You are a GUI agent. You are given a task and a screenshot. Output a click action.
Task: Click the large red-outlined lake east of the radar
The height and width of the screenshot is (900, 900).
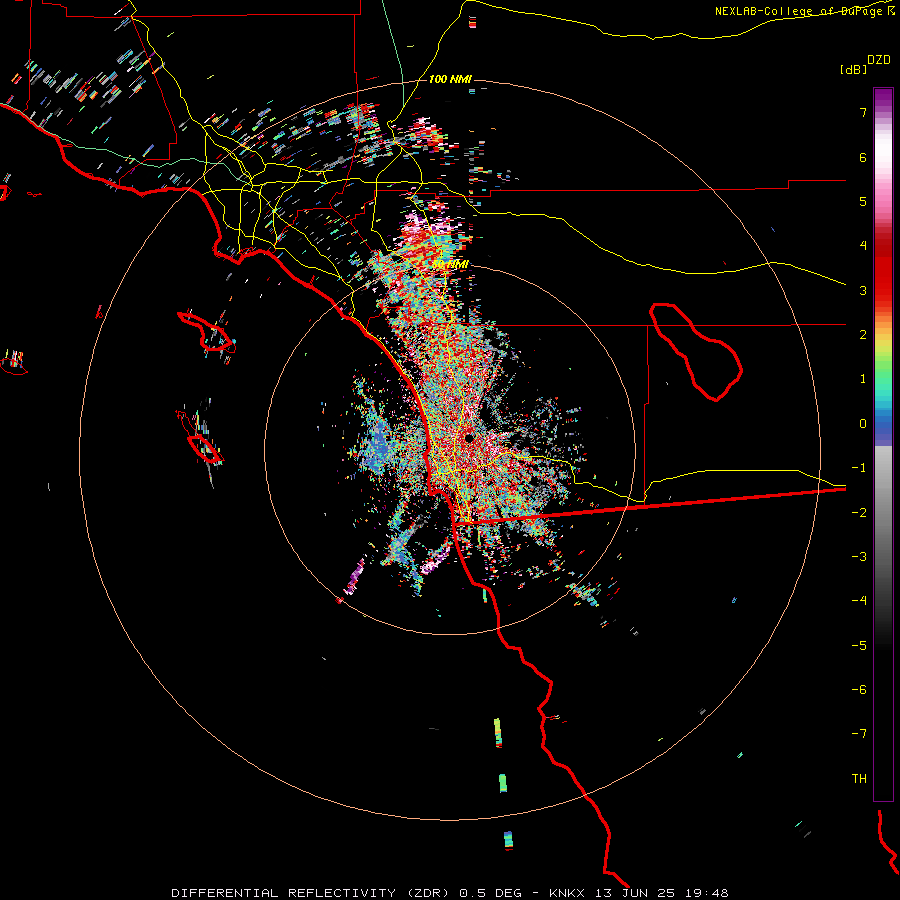[696, 351]
